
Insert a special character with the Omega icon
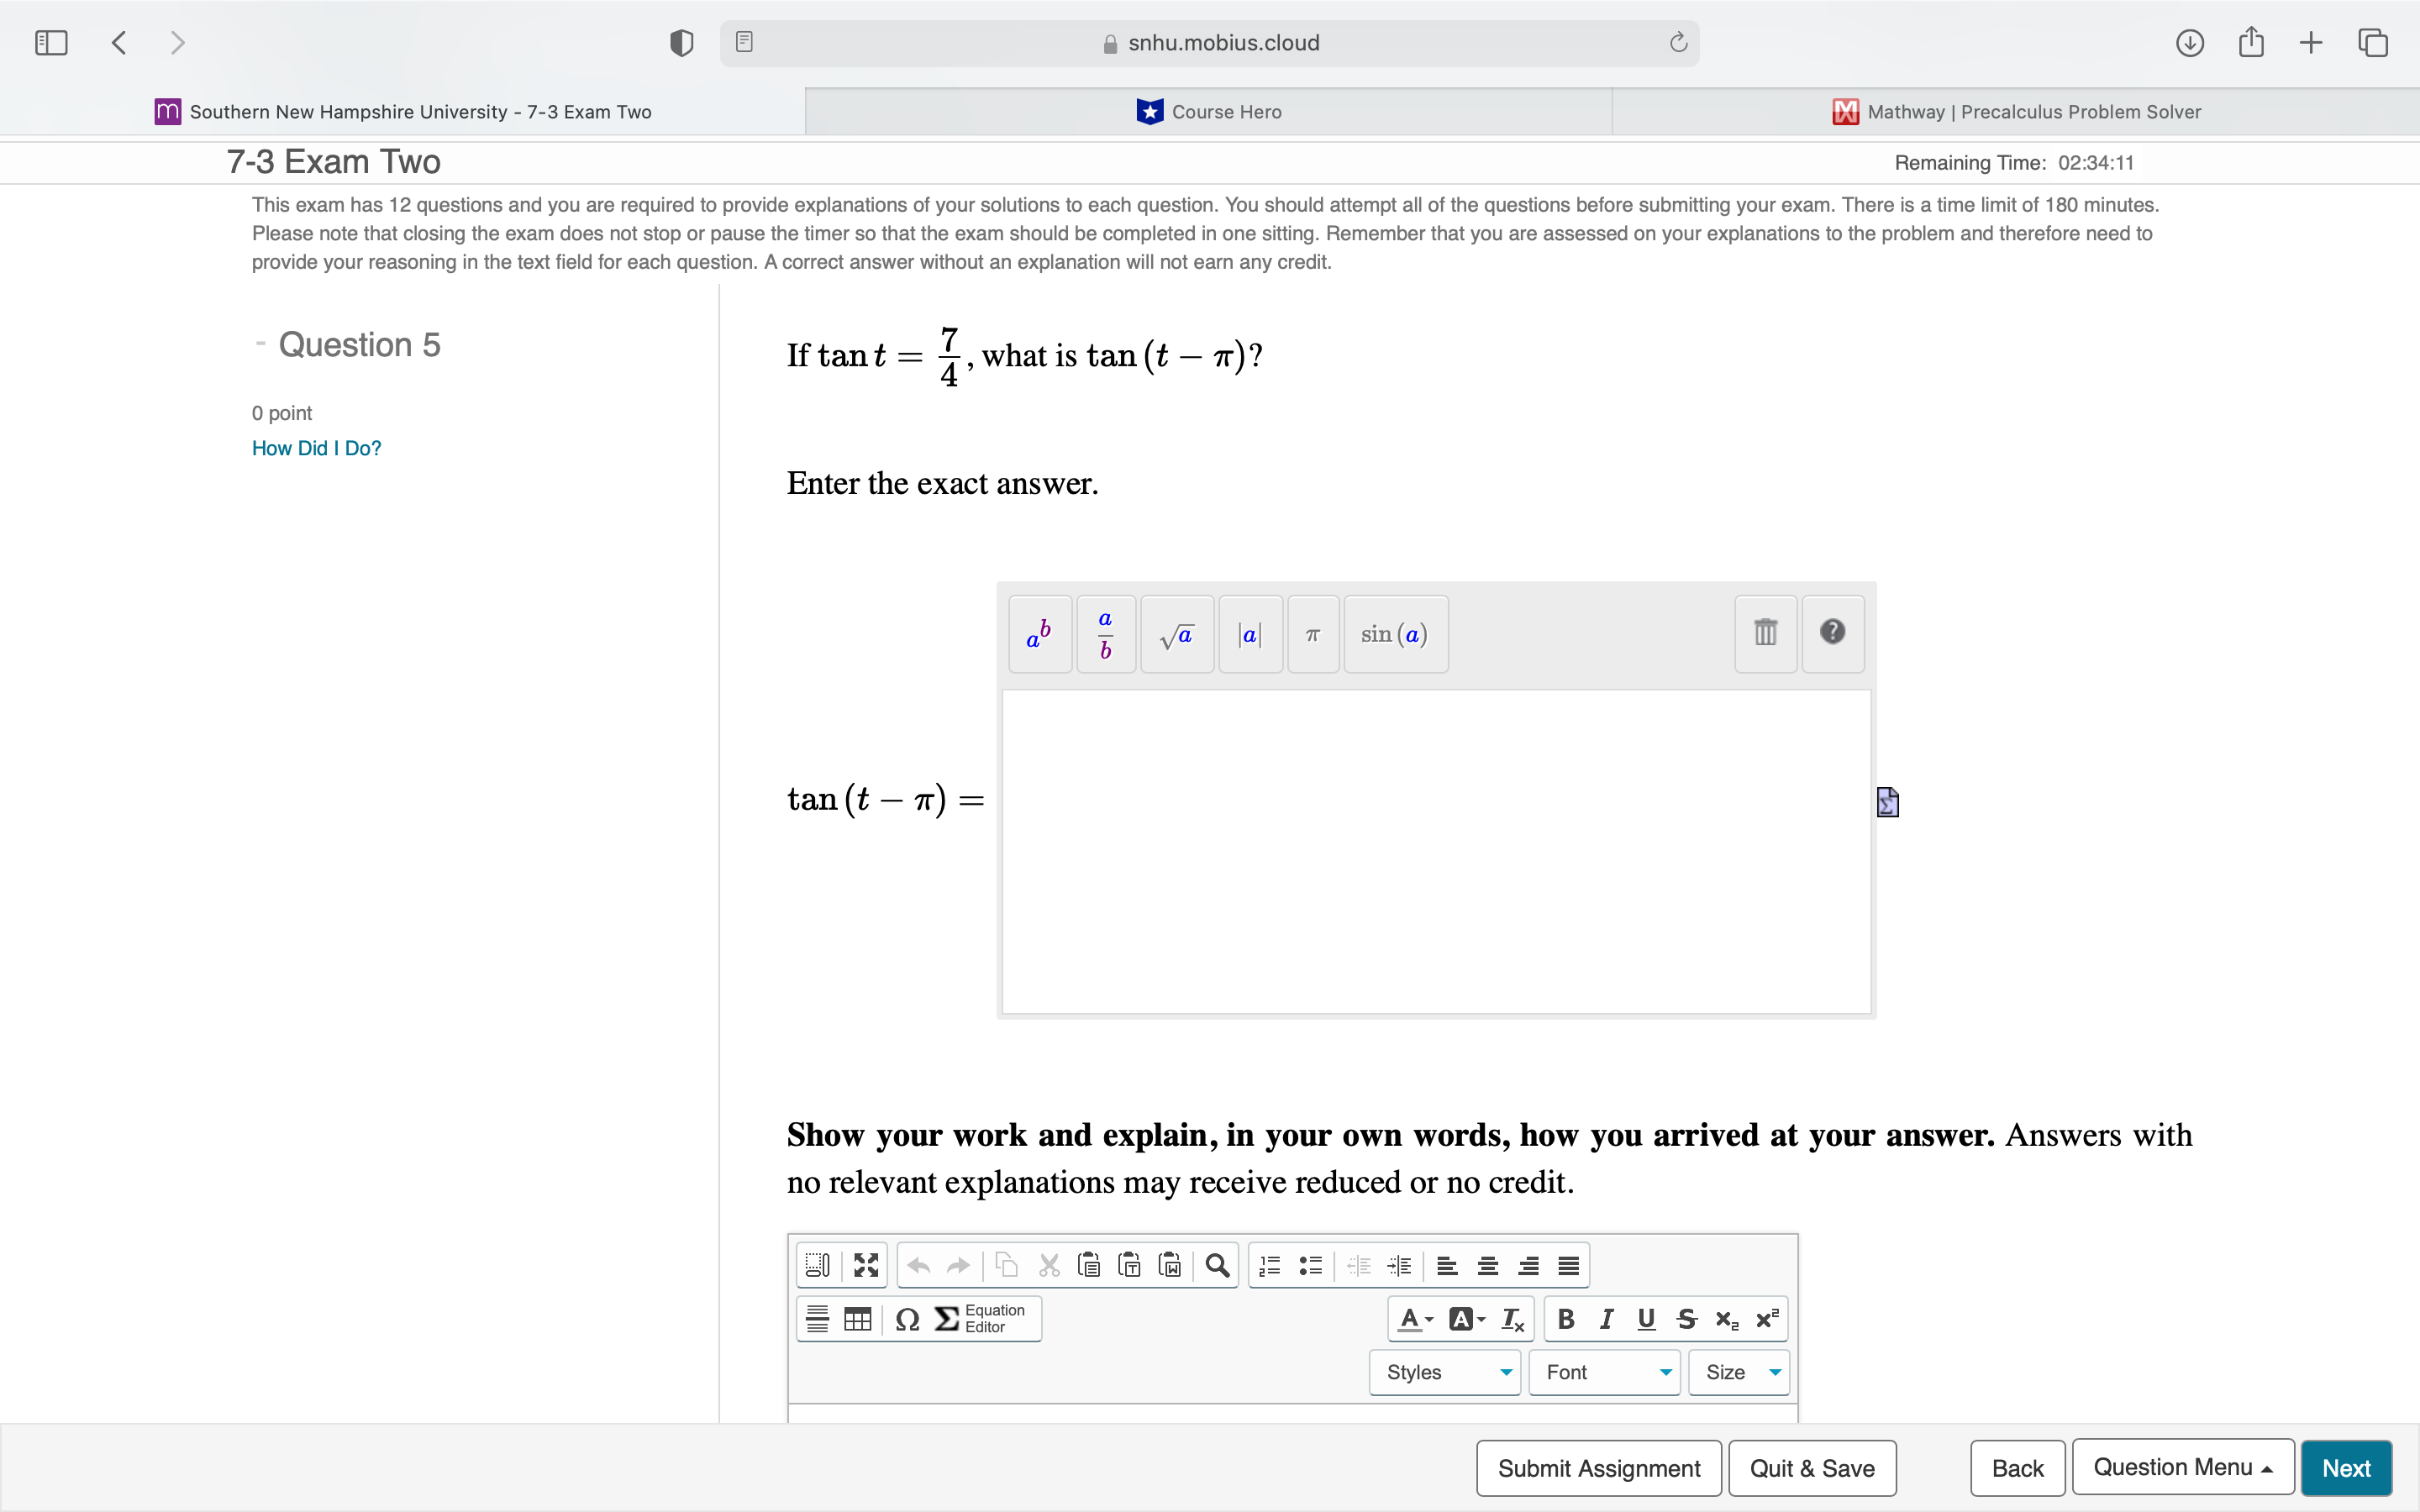pyautogui.click(x=905, y=1318)
